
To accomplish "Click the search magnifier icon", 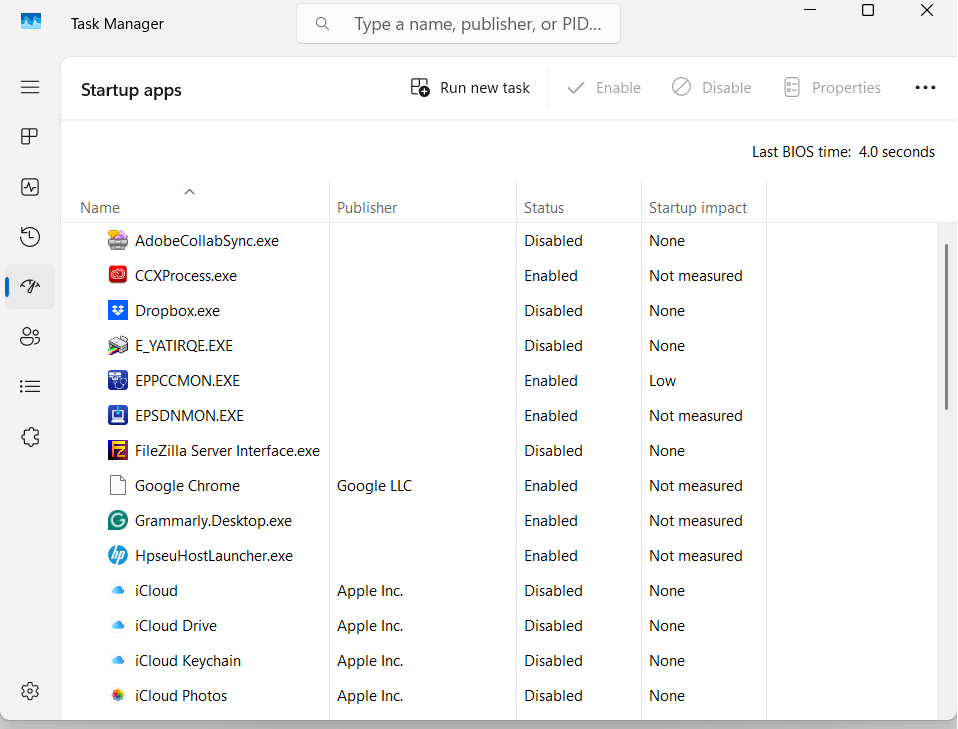I will point(322,24).
